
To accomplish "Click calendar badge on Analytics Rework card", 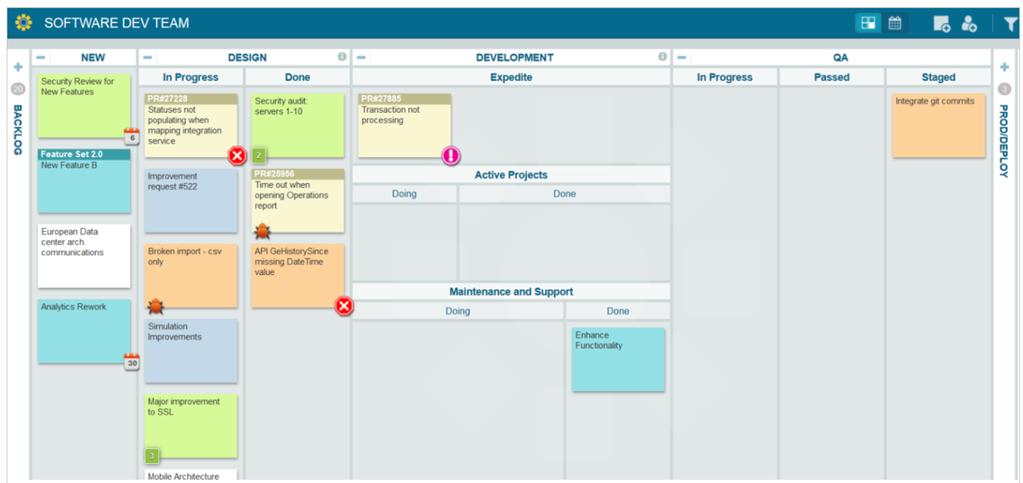I will coord(132,362).
